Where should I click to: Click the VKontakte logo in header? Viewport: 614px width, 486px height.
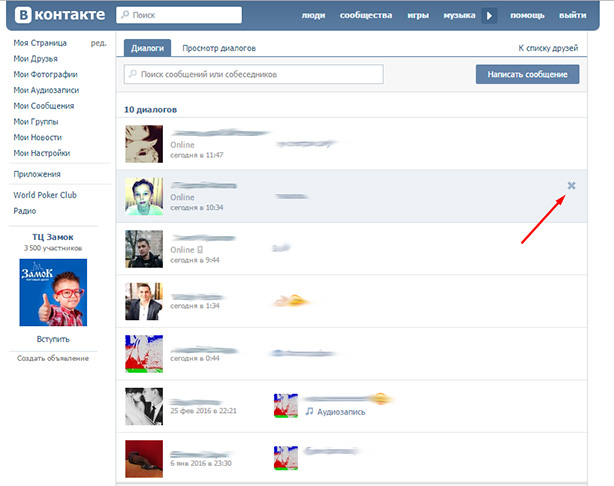click(55, 16)
